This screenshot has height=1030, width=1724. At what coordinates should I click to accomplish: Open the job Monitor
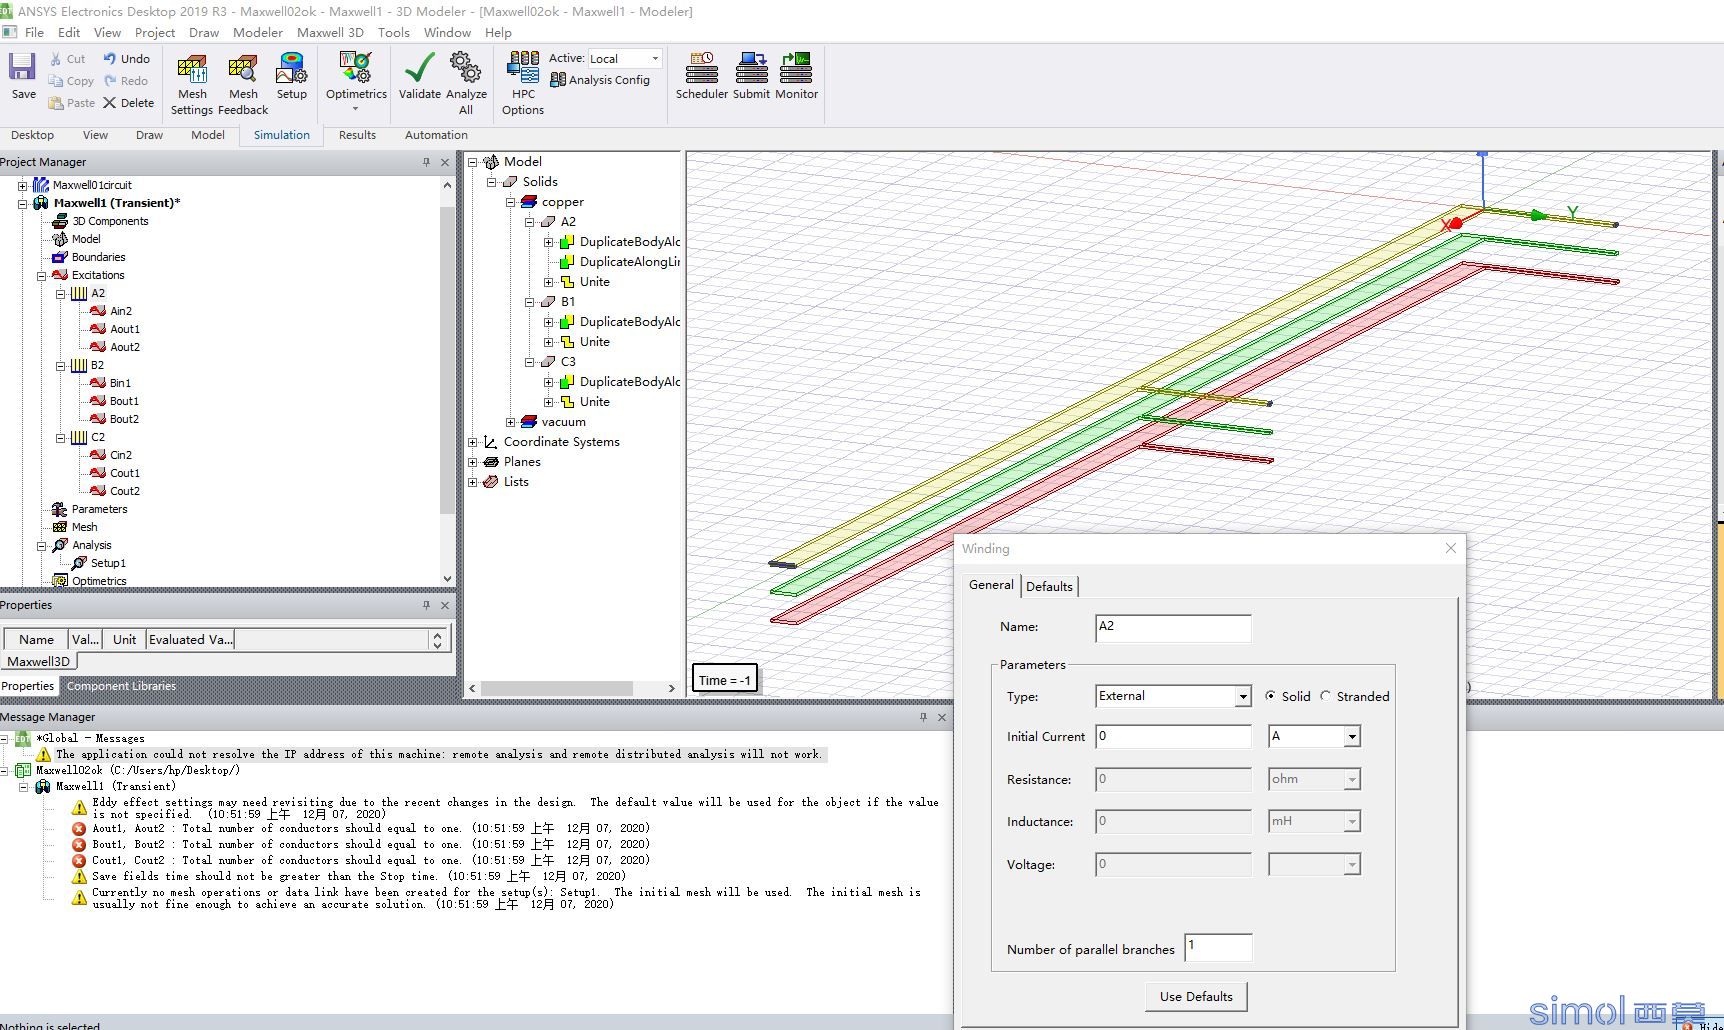coord(796,76)
